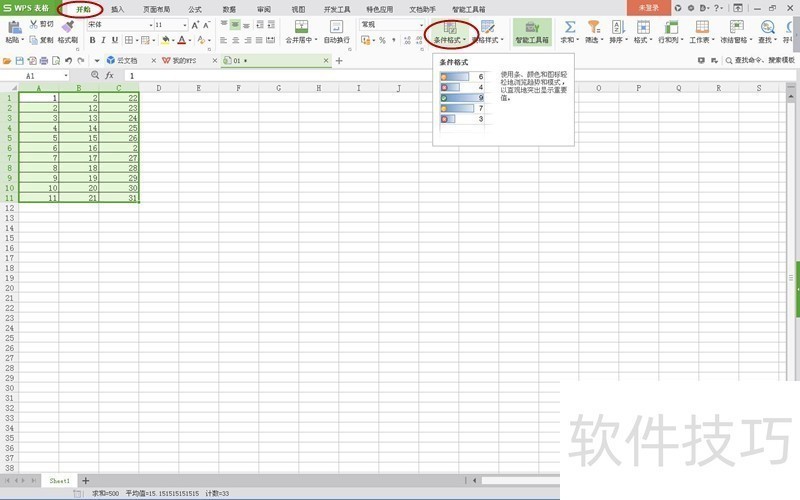Click the fill color bucket swatch
800x500 pixels.
(165, 40)
